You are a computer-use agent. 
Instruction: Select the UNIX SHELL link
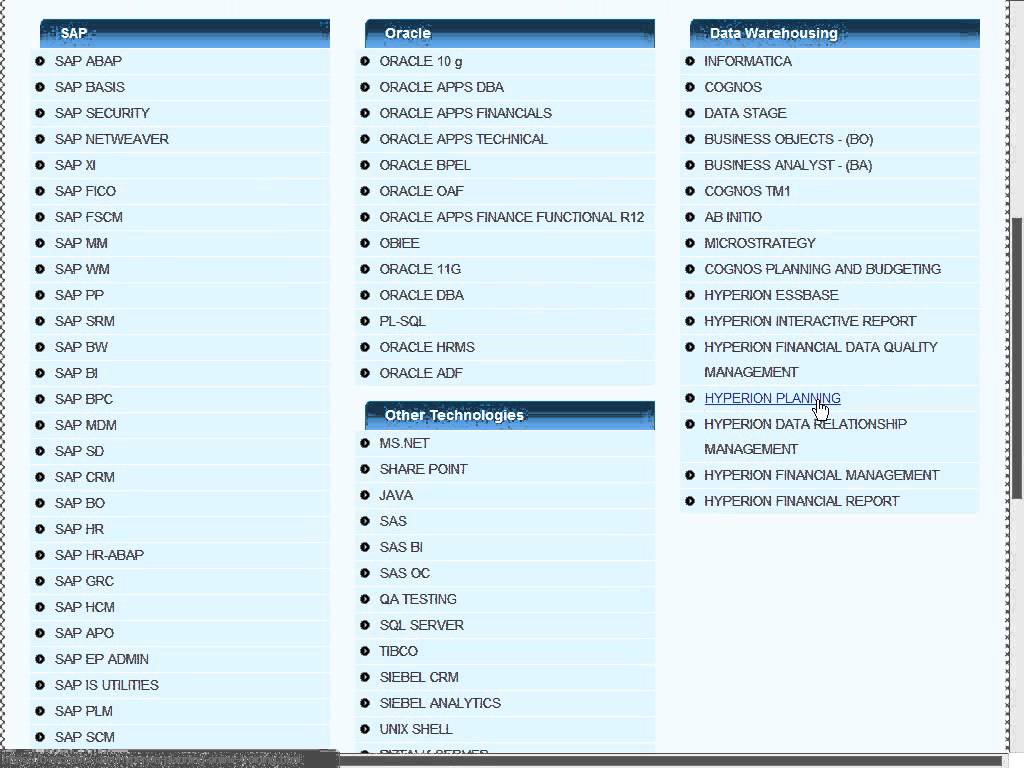coord(416,729)
